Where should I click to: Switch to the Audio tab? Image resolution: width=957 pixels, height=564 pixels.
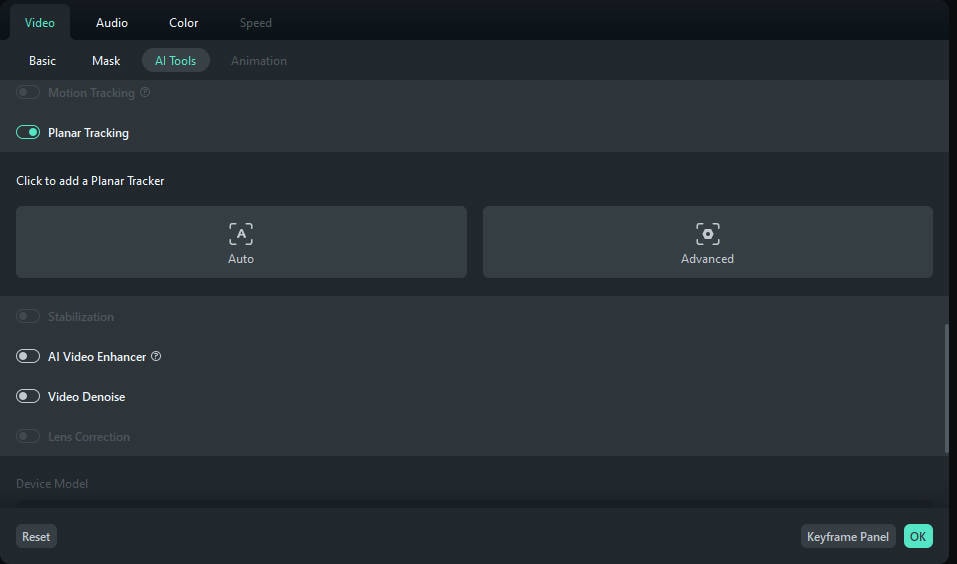tap(112, 23)
